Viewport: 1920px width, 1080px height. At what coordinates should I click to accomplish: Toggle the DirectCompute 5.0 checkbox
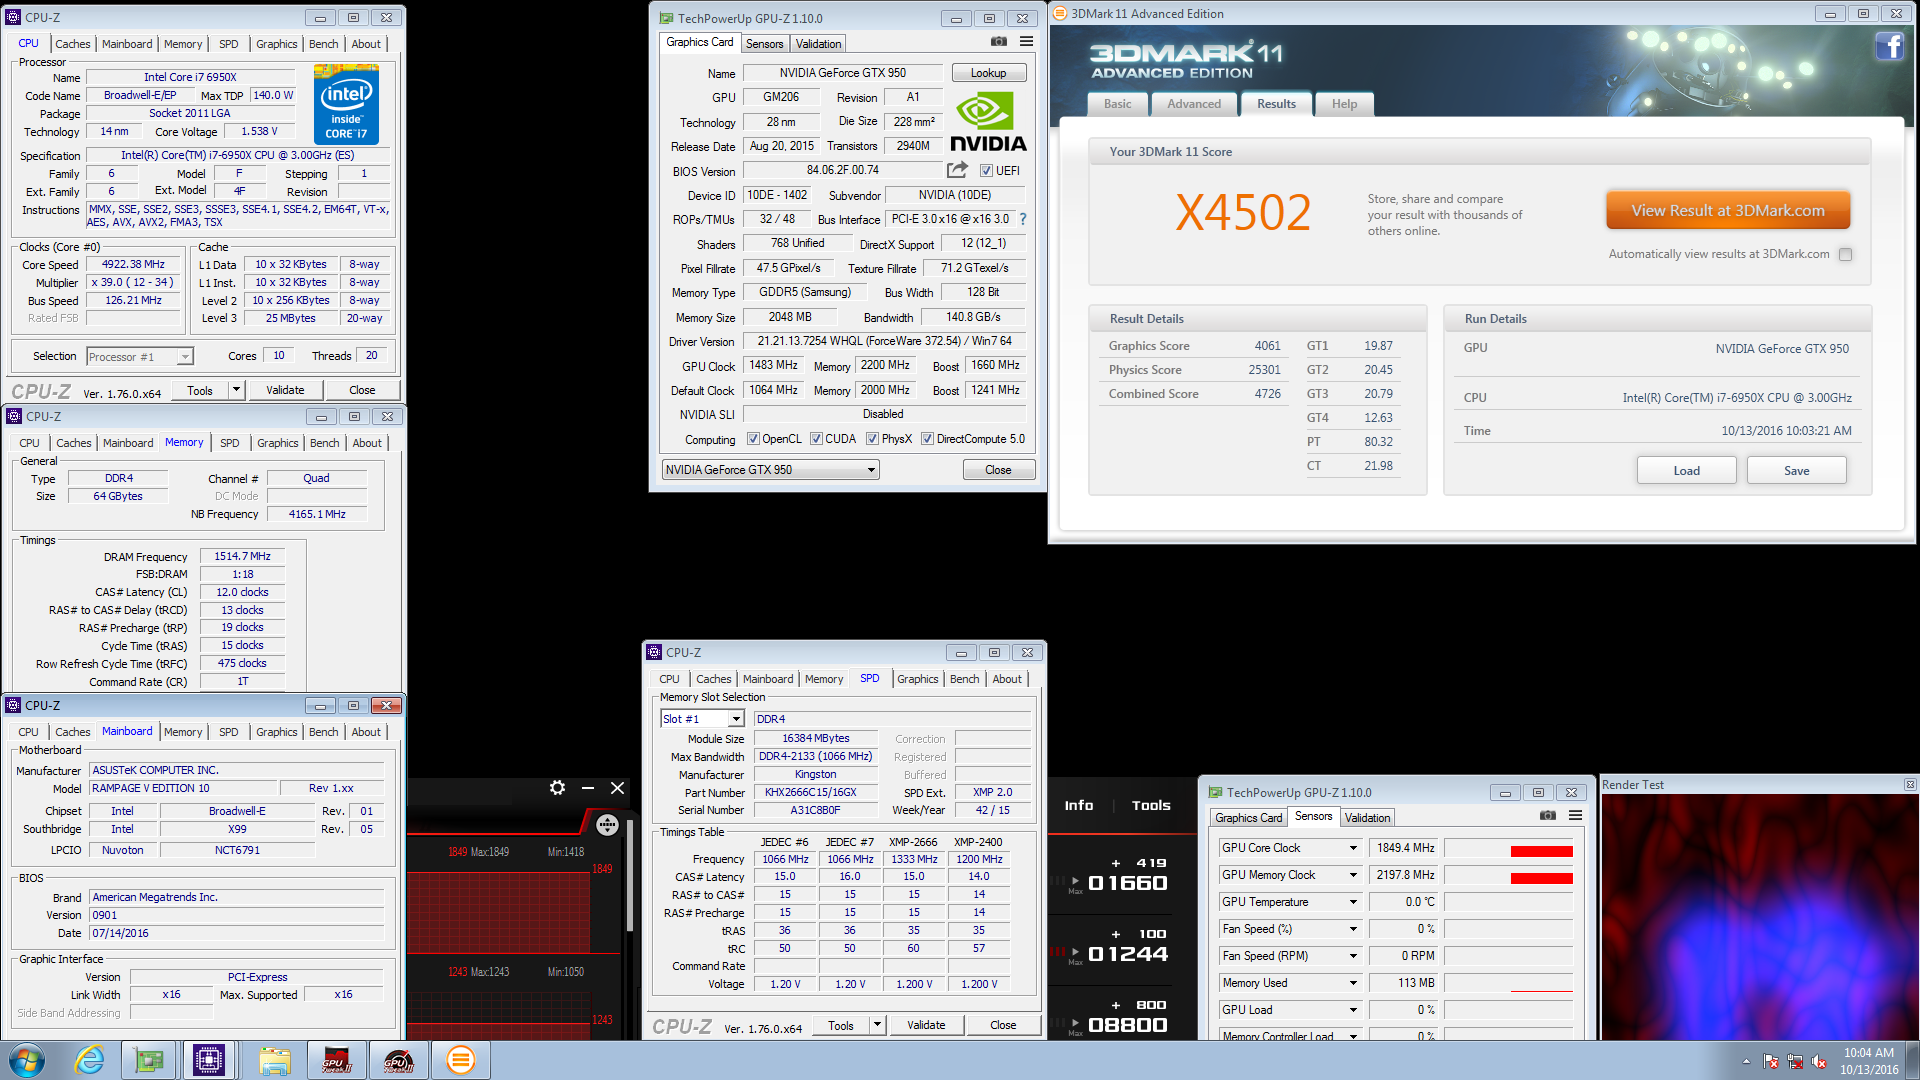(927, 439)
